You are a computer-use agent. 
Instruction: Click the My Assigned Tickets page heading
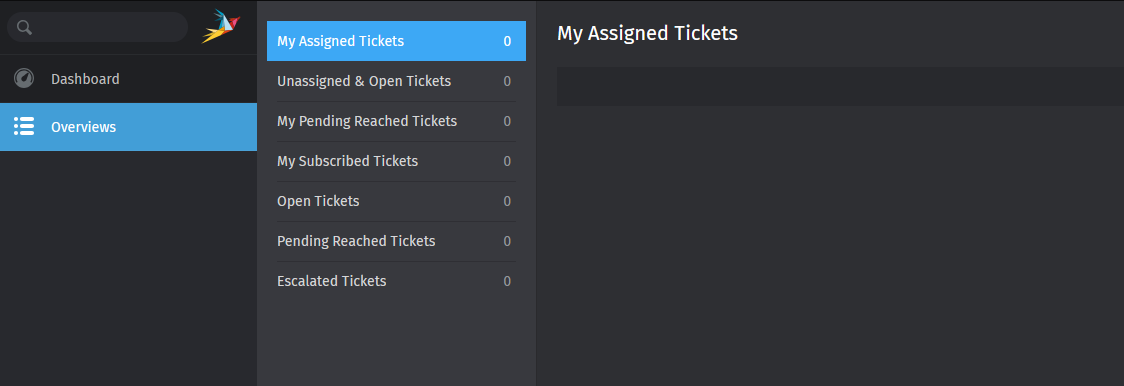[647, 33]
